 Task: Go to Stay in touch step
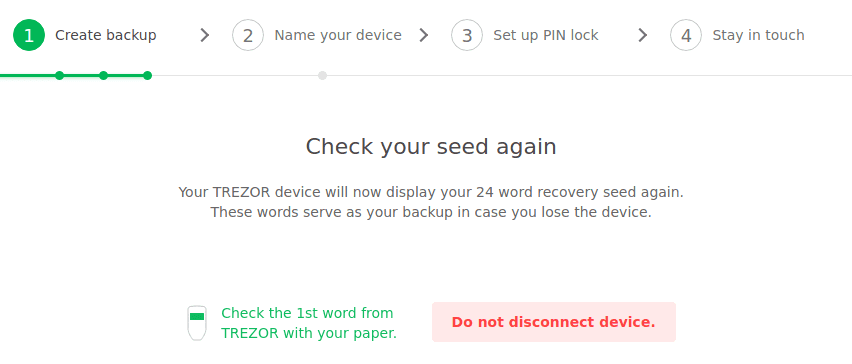(x=758, y=35)
